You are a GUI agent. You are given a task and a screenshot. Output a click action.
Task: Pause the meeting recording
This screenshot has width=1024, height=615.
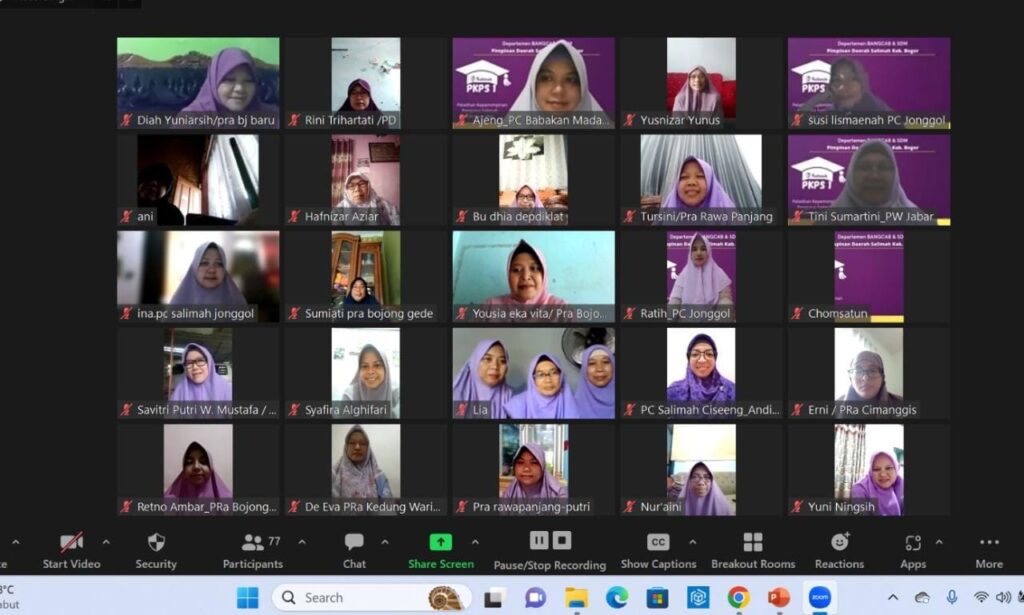pos(539,541)
